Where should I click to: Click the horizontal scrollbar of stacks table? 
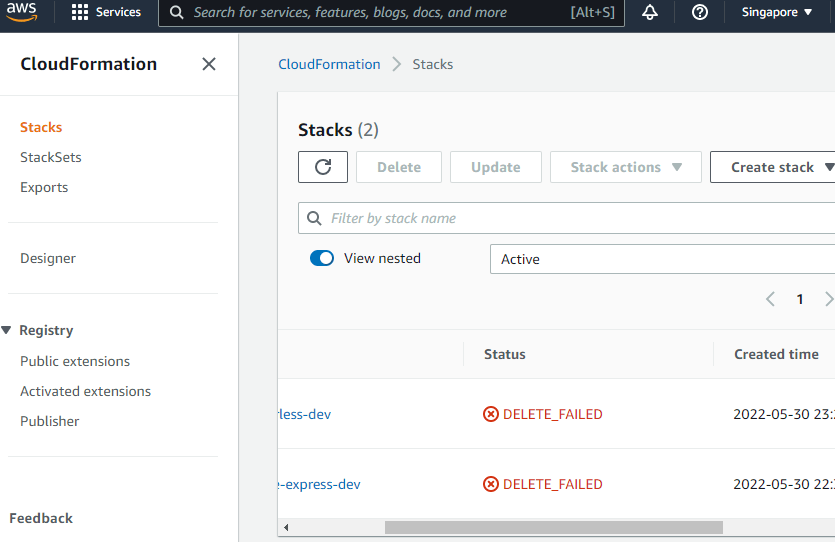tap(554, 528)
